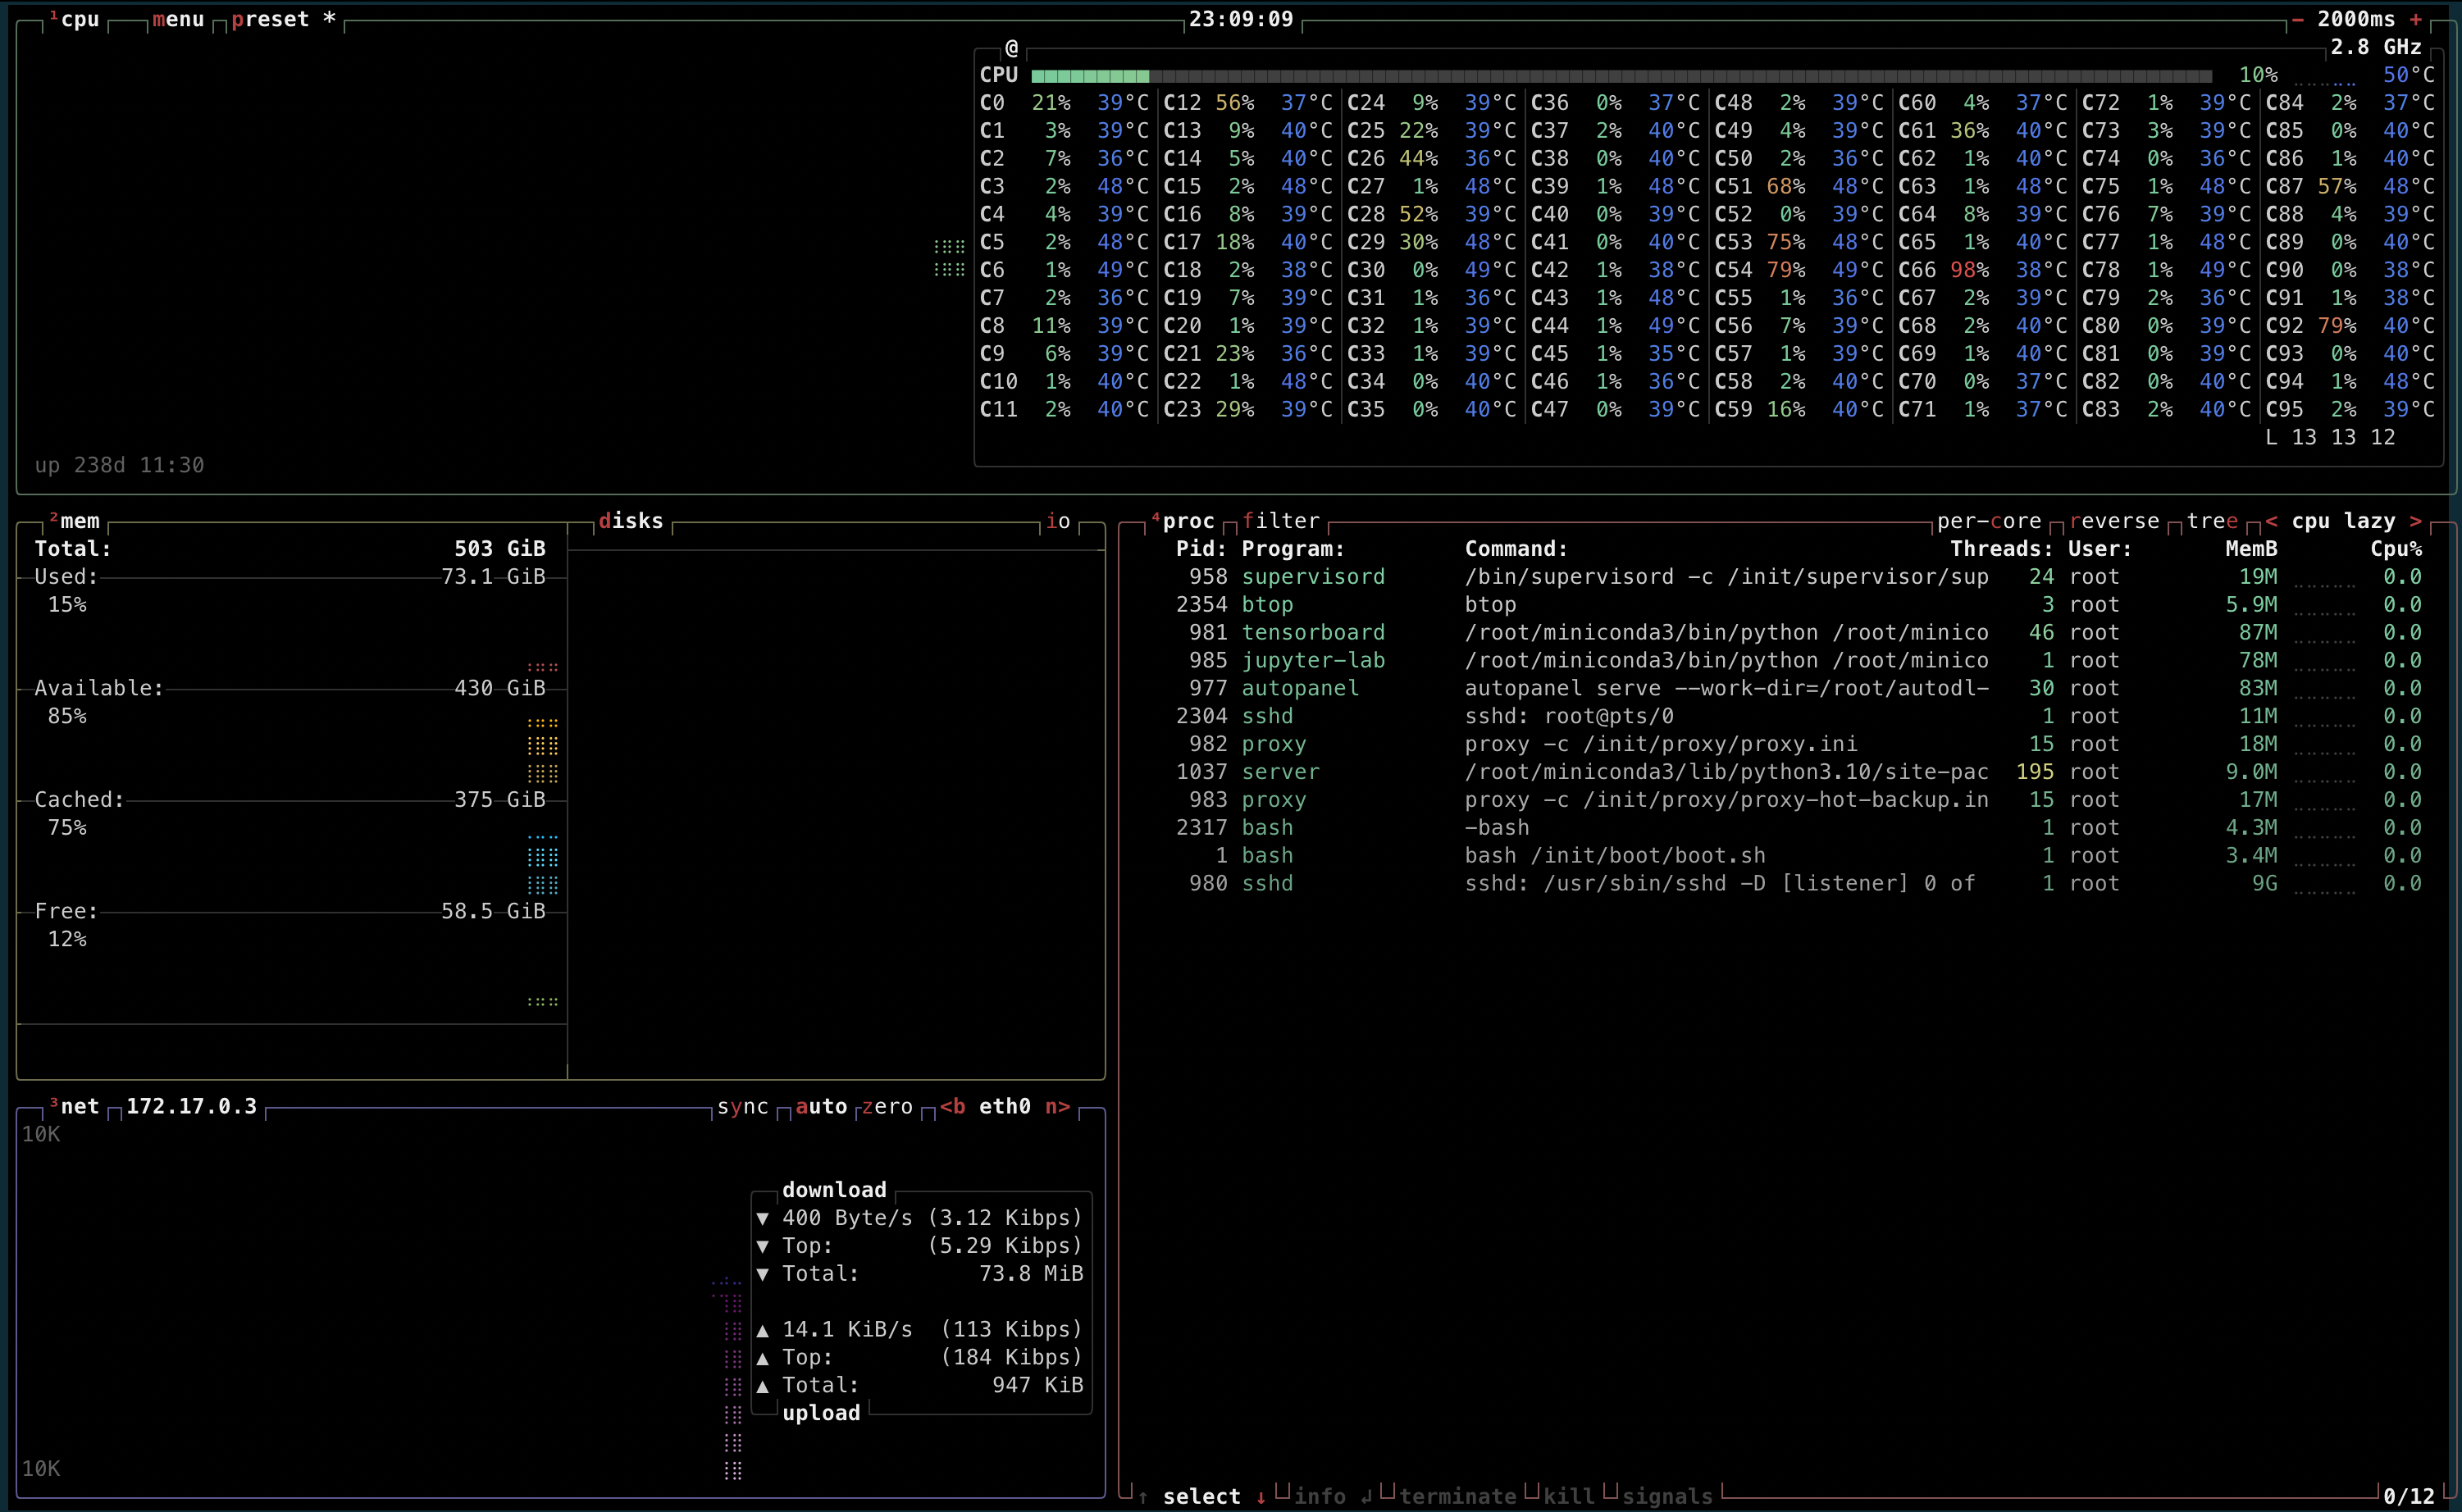Select the tensorboard process row
2462x1512 pixels.
[x=1312, y=632]
